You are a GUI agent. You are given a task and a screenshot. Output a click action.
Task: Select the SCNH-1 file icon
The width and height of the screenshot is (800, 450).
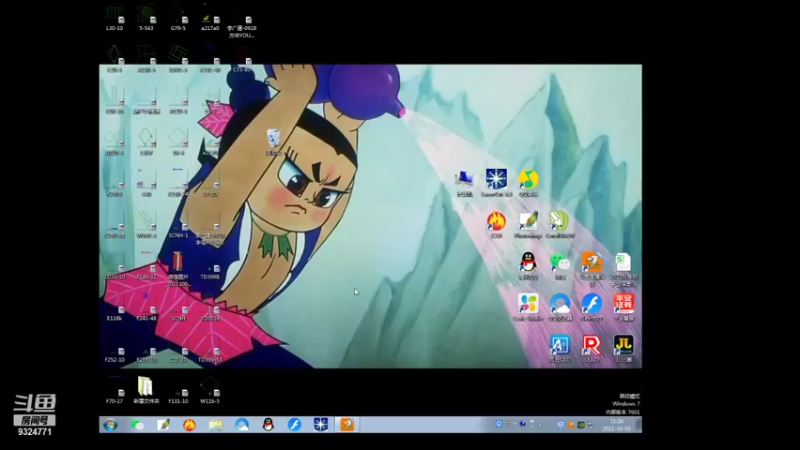pyautogui.click(x=178, y=225)
